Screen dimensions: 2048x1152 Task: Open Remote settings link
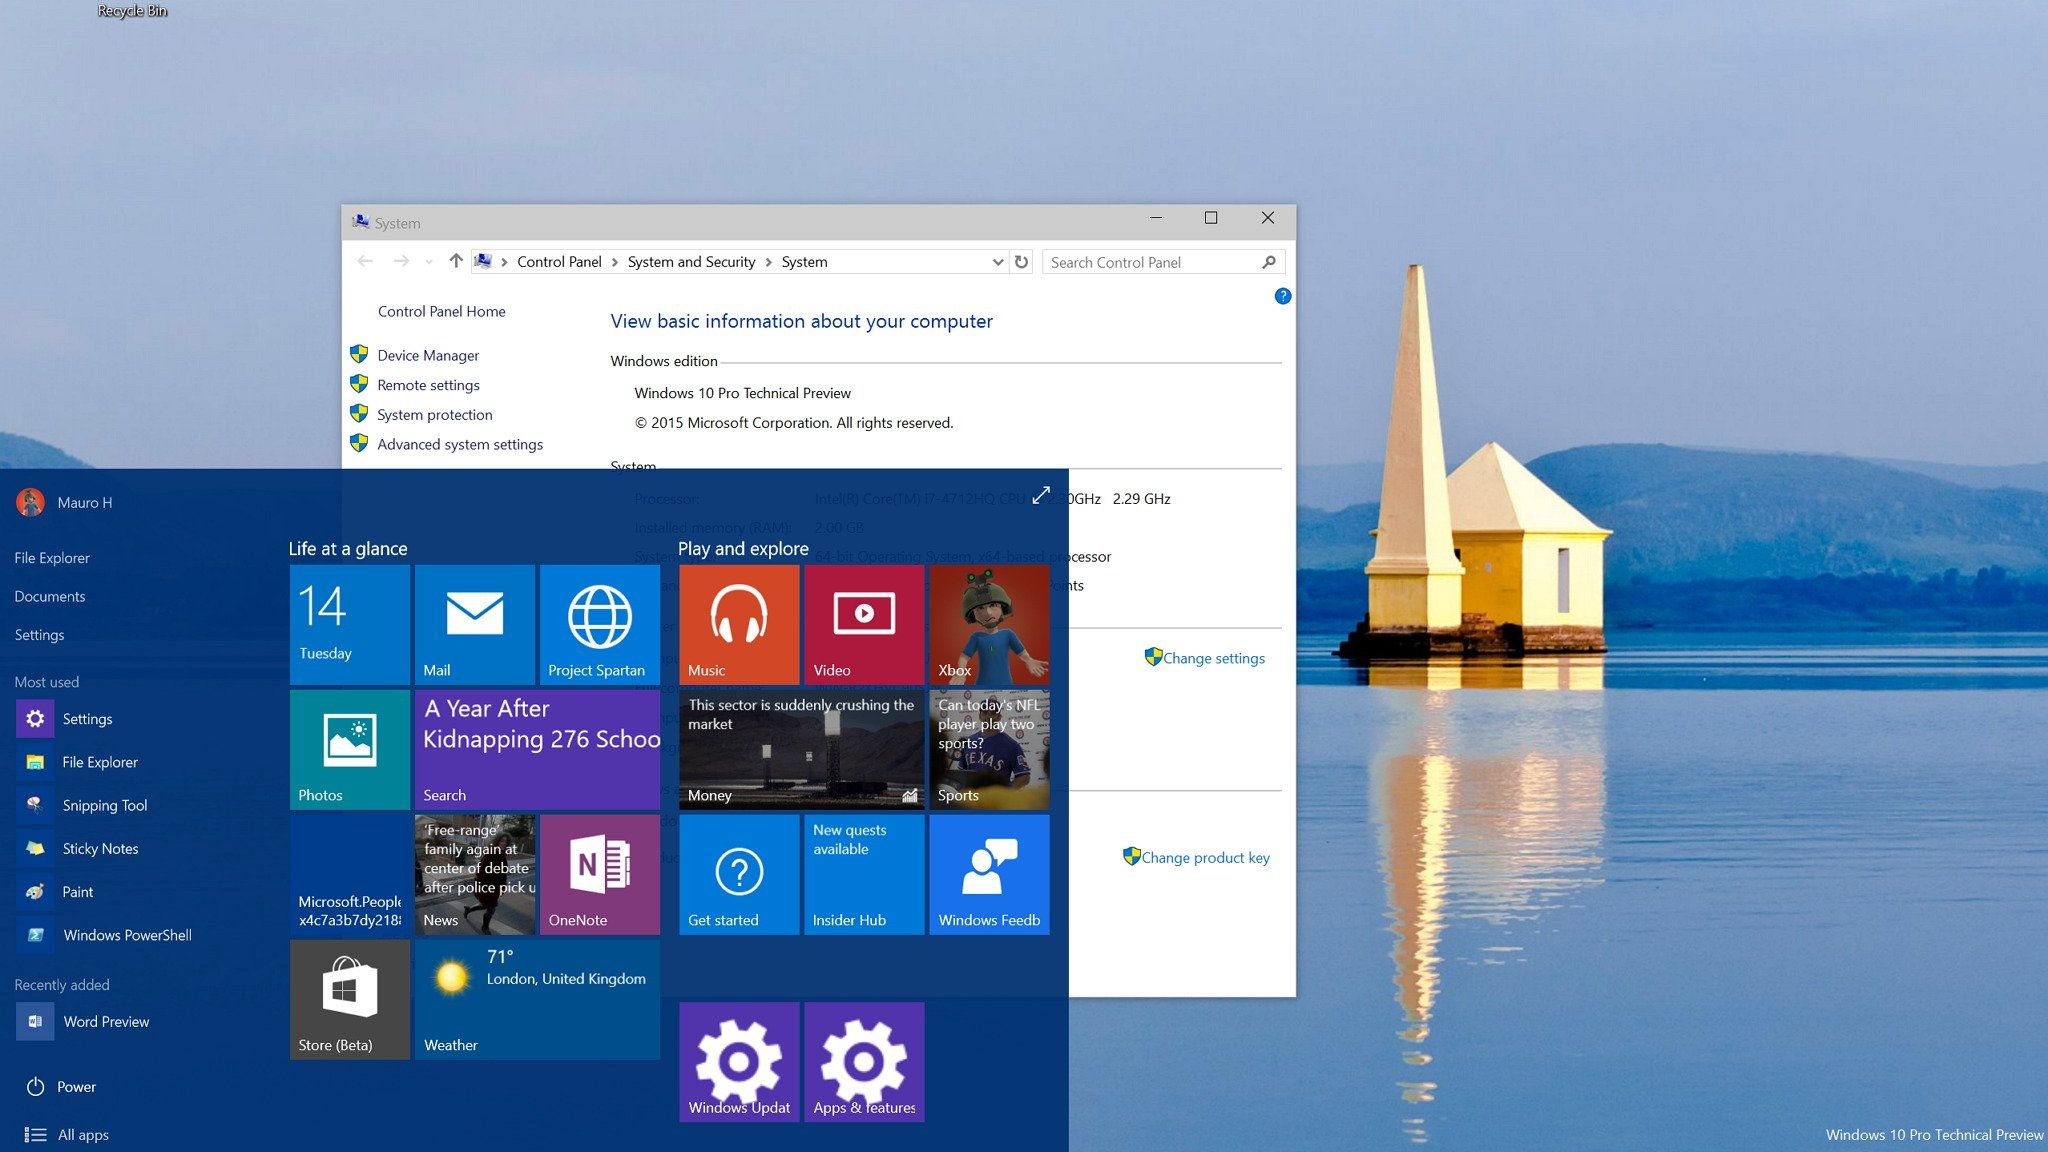click(x=428, y=385)
